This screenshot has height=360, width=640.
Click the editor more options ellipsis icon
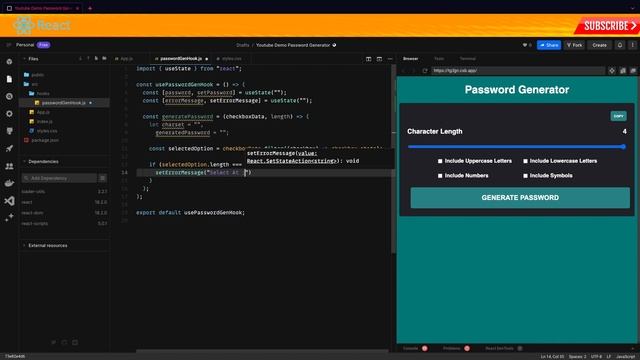pyautogui.click(x=390, y=59)
